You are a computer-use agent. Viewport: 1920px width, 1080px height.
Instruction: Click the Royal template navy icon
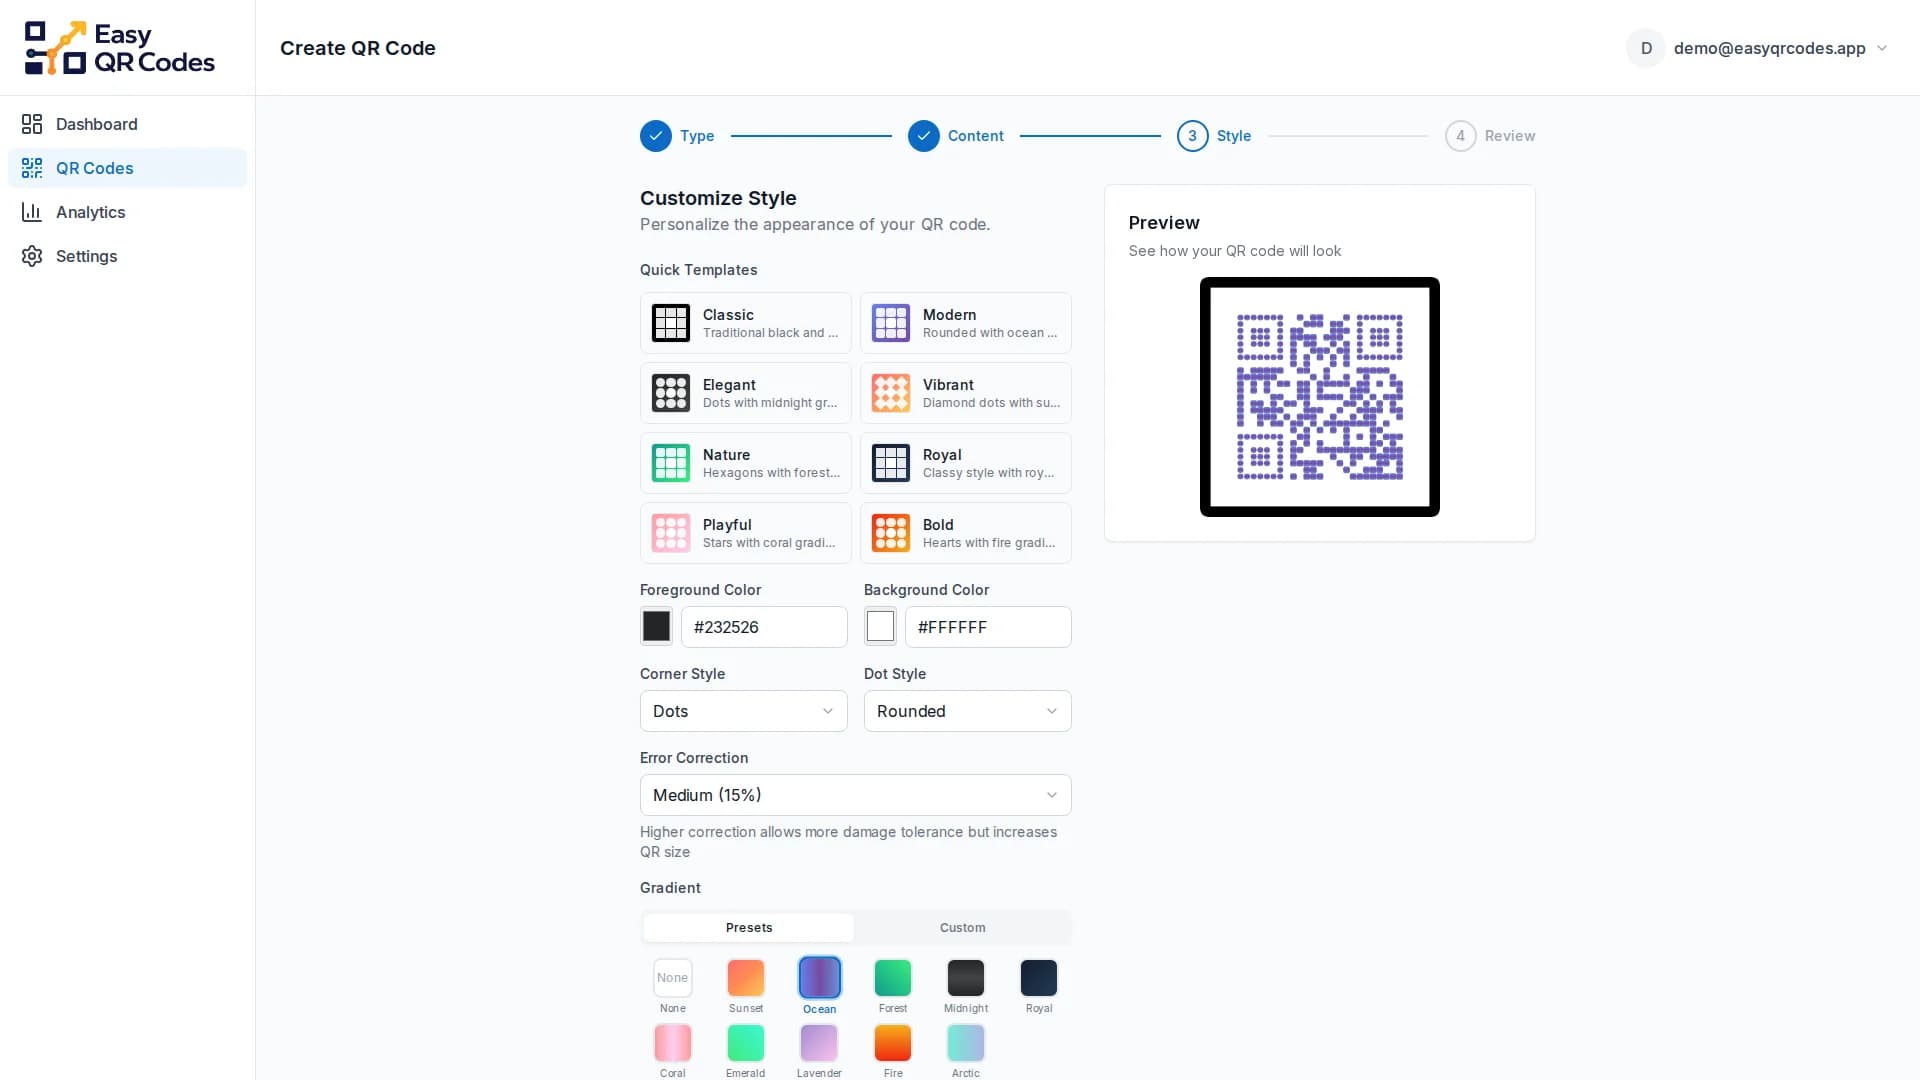coord(891,463)
